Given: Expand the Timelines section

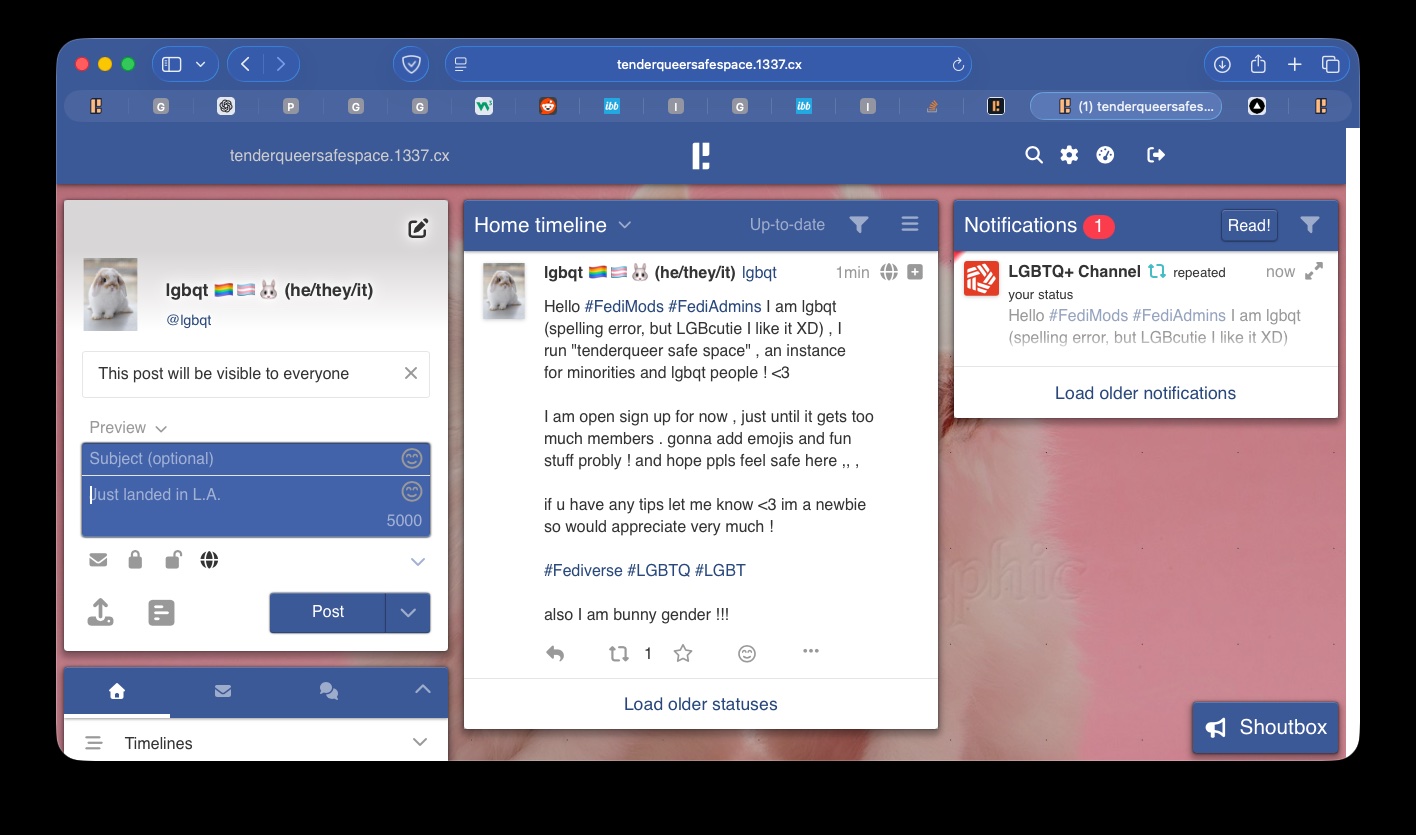Looking at the screenshot, I should [x=419, y=742].
